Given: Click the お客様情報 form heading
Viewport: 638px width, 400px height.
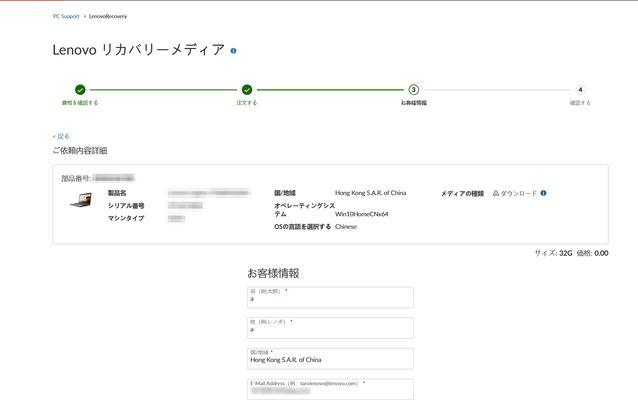Looking at the screenshot, I should click(273, 273).
